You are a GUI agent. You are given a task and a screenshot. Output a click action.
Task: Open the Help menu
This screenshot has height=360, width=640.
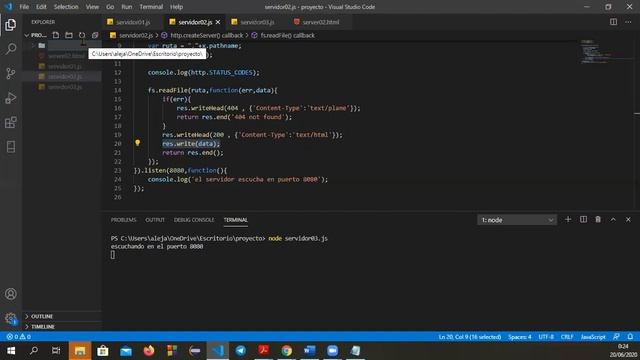[x=176, y=7]
